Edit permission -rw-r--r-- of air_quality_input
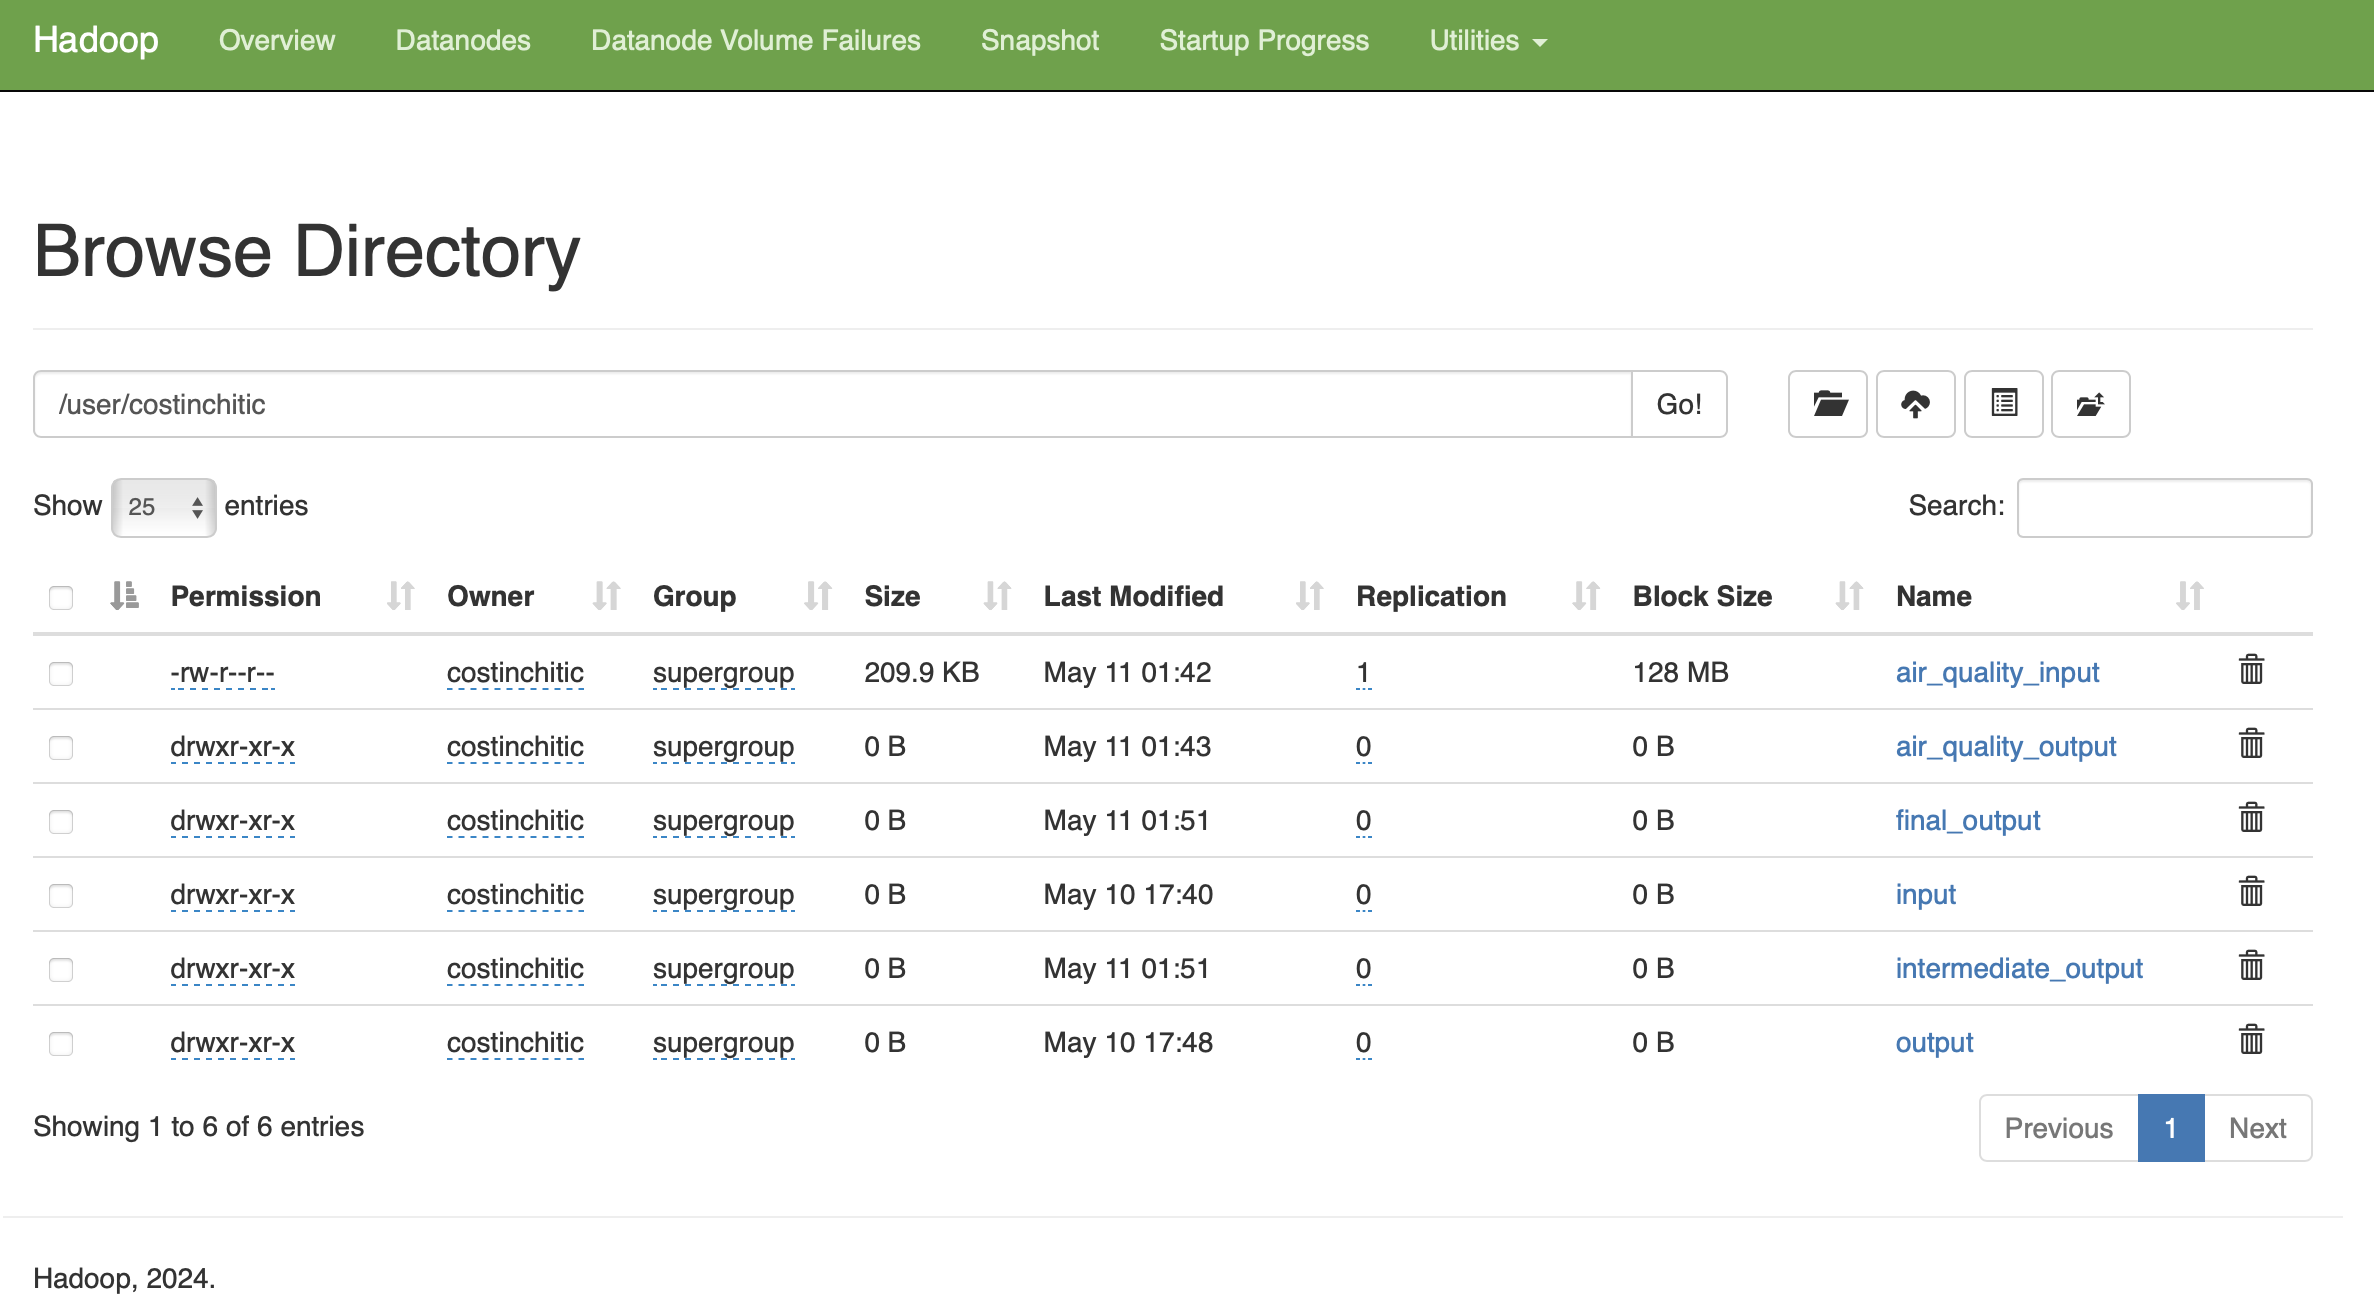Screen dimensions: 2374x1312 [x=222, y=672]
